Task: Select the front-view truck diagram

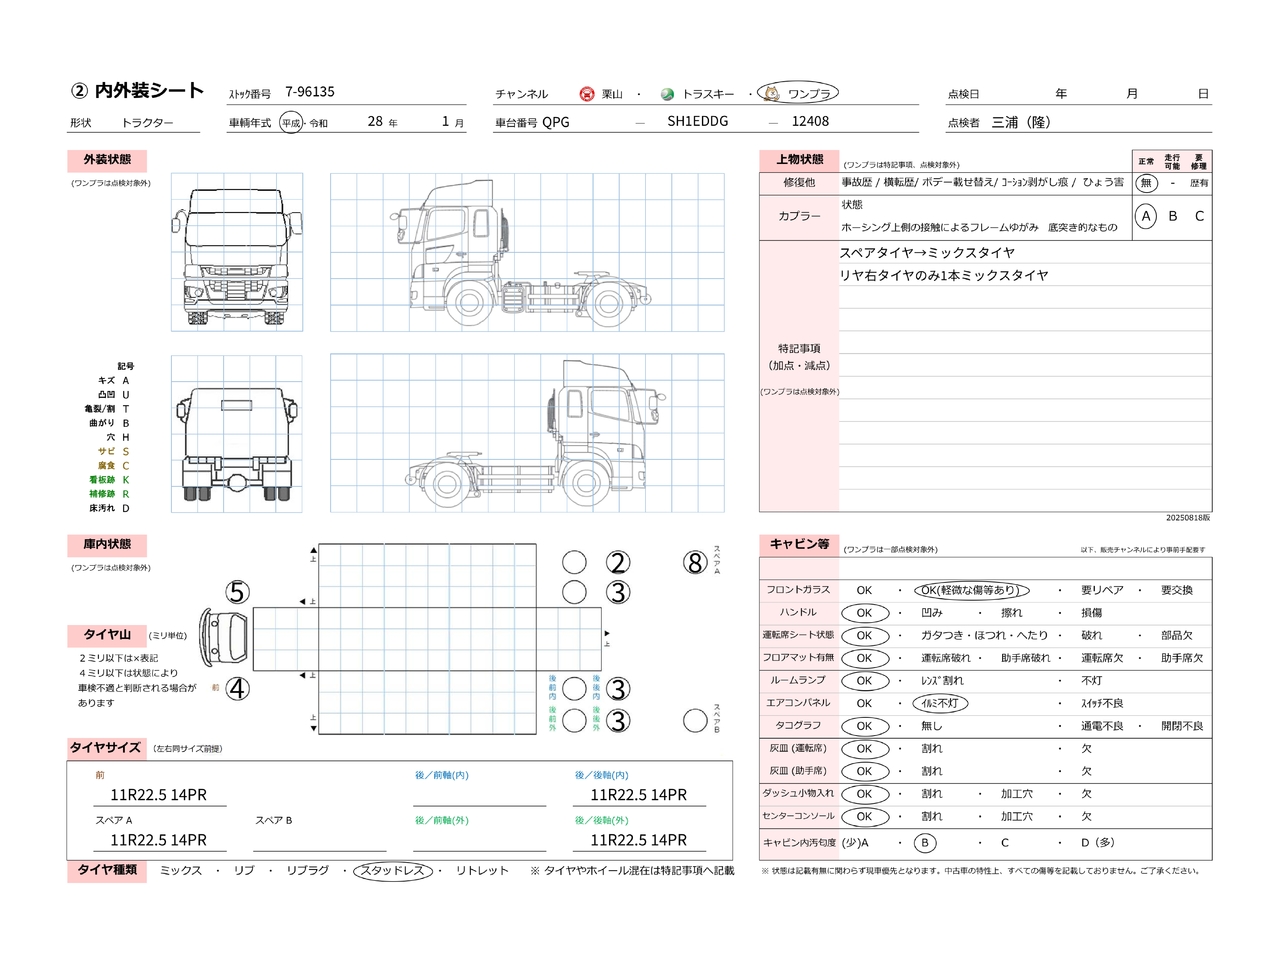Action: (x=237, y=252)
